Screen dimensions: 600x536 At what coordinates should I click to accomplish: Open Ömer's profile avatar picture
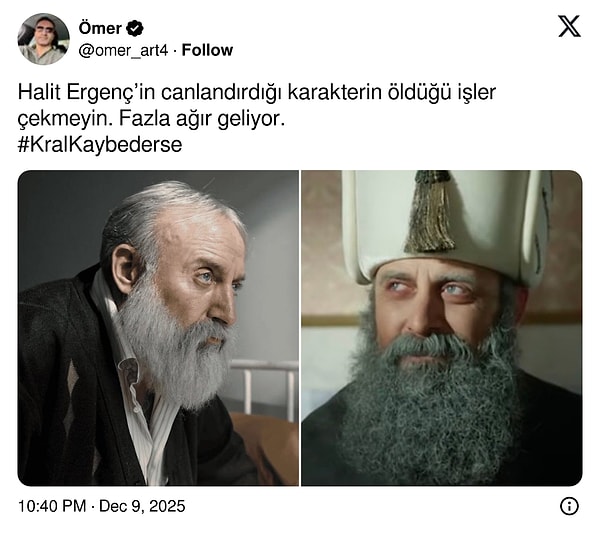coord(43,39)
